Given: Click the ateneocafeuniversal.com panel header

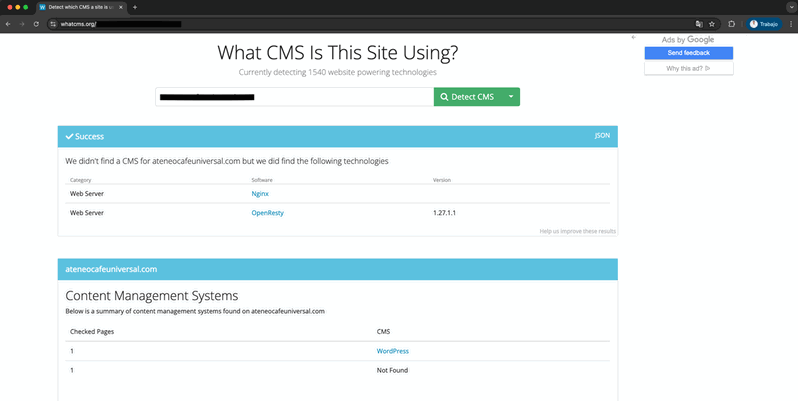Looking at the screenshot, I should tap(337, 269).
